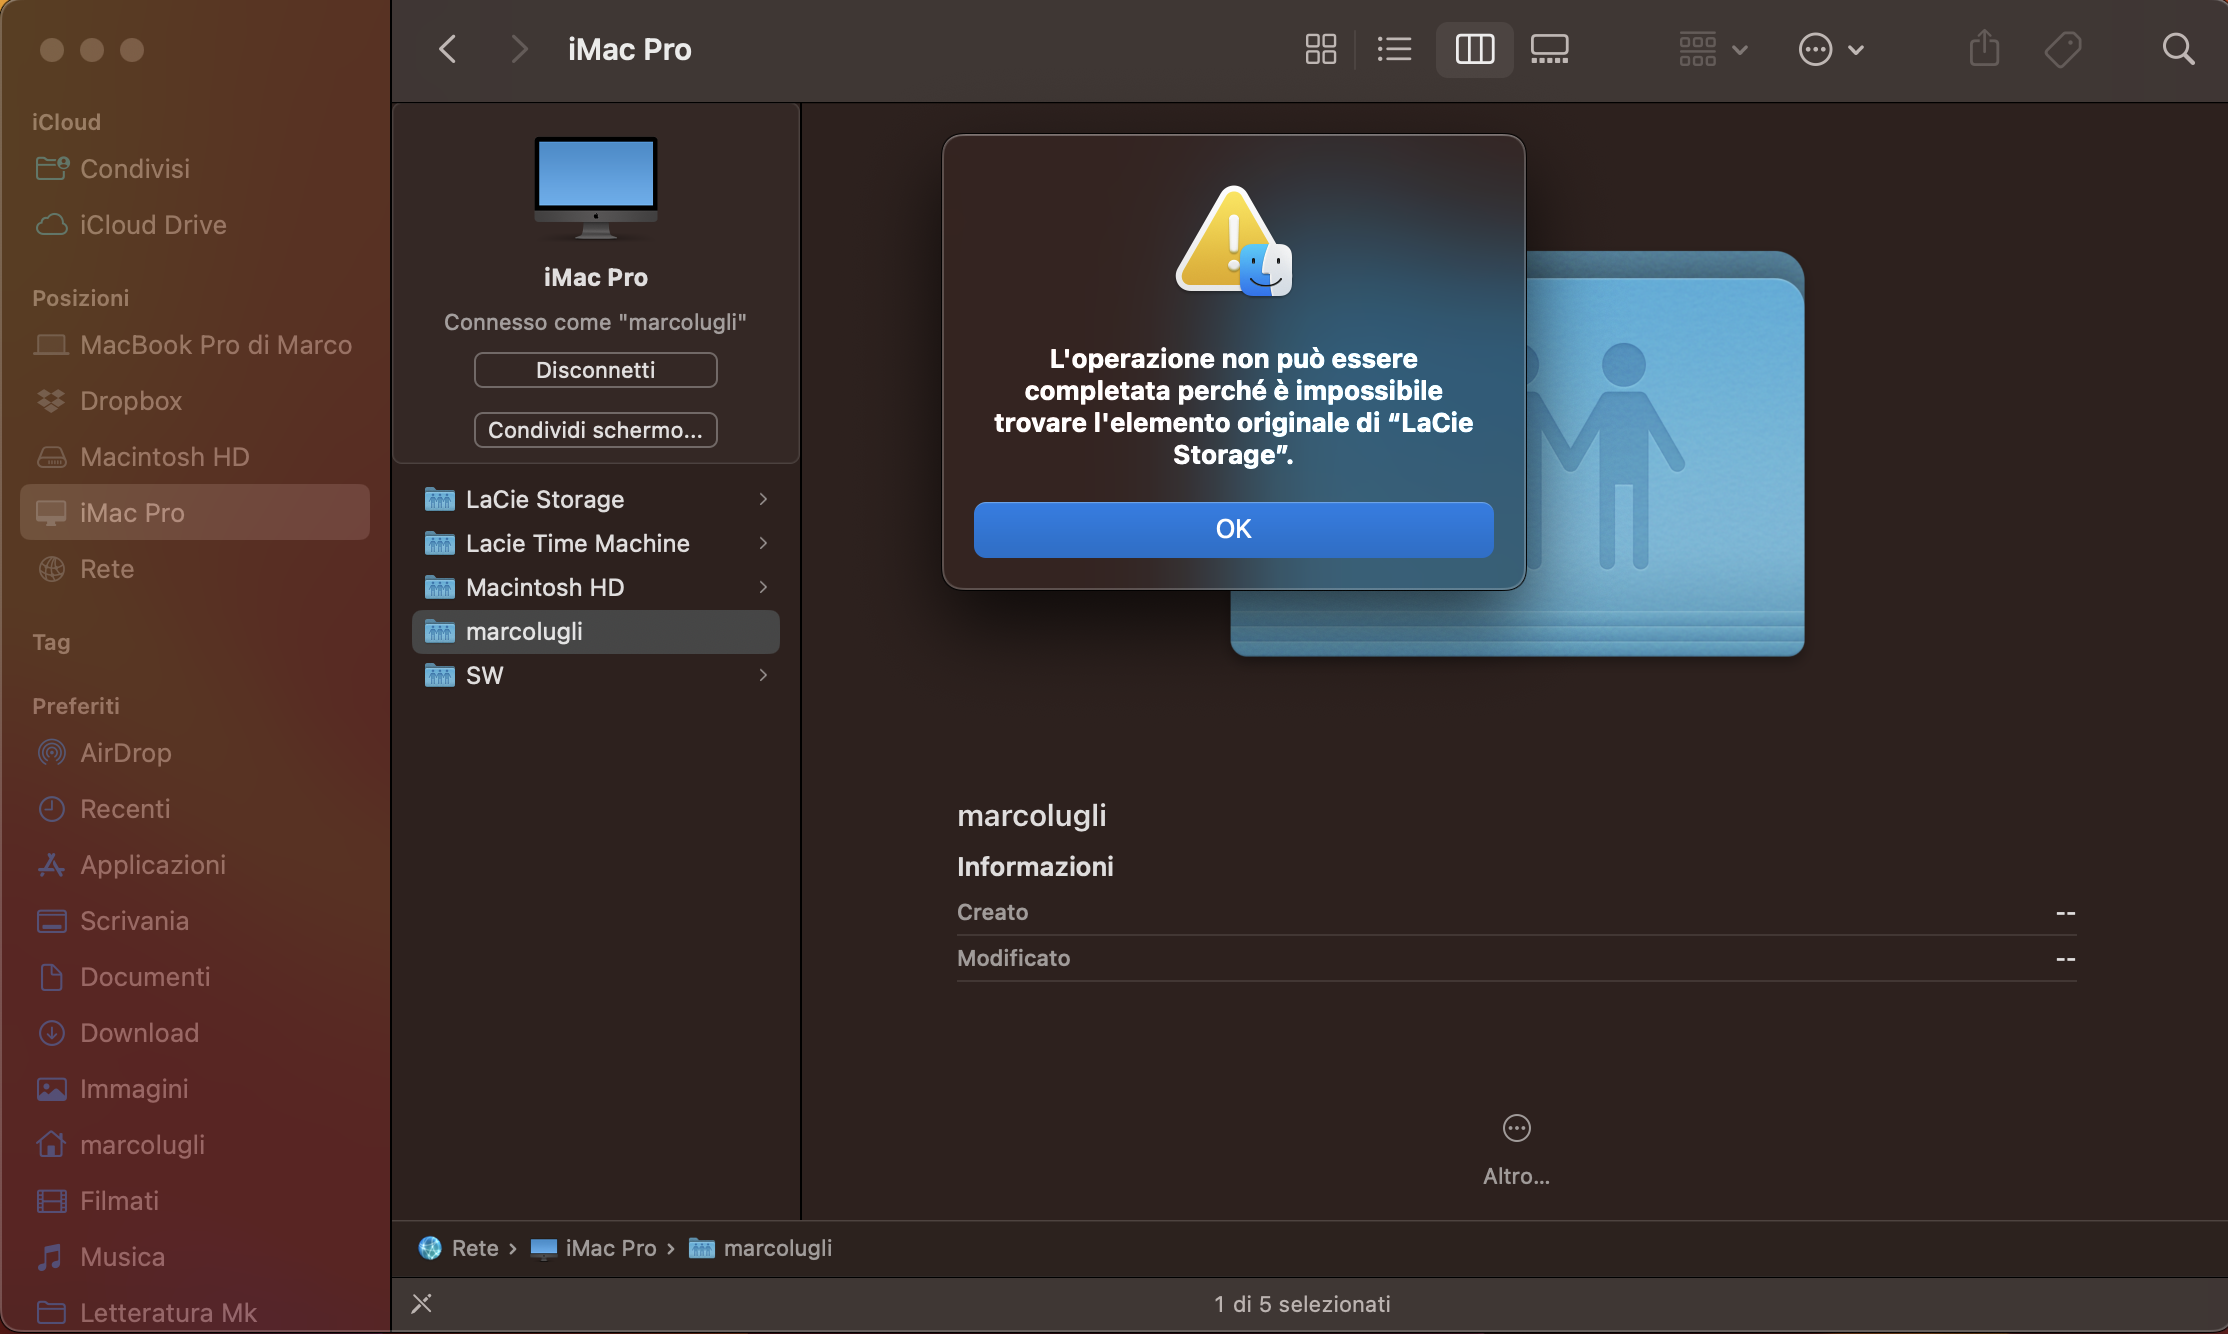Open the Tags icon in the toolbar
This screenshot has width=2228, height=1334.
[2063, 48]
